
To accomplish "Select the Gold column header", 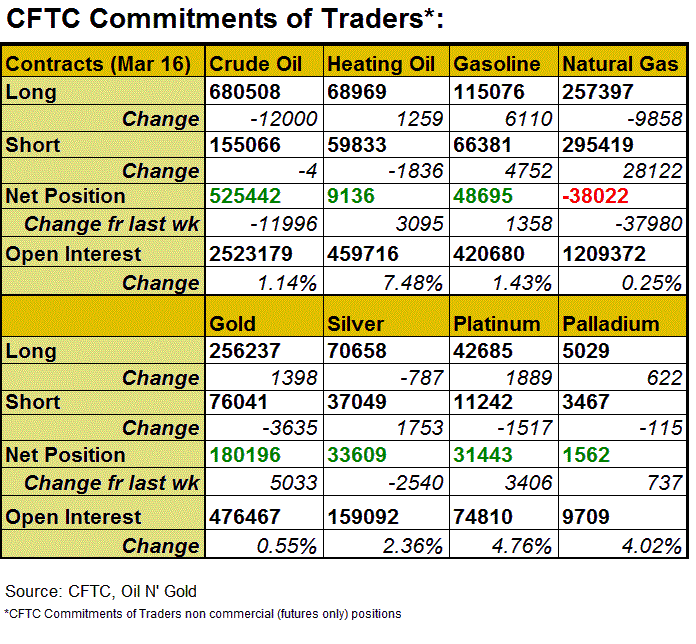I will (x=233, y=323).
